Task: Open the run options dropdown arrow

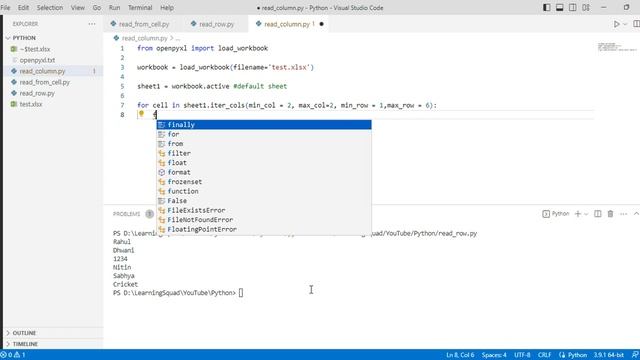Action: tap(625, 24)
